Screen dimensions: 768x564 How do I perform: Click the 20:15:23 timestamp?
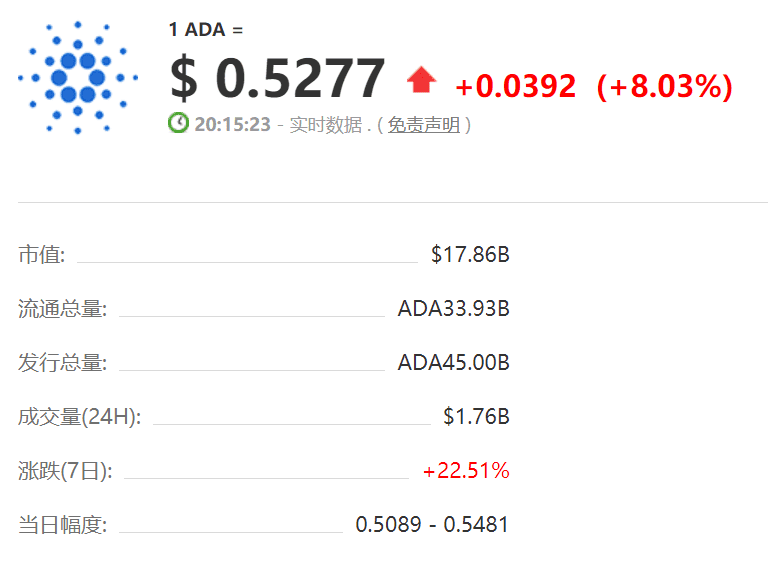[232, 125]
